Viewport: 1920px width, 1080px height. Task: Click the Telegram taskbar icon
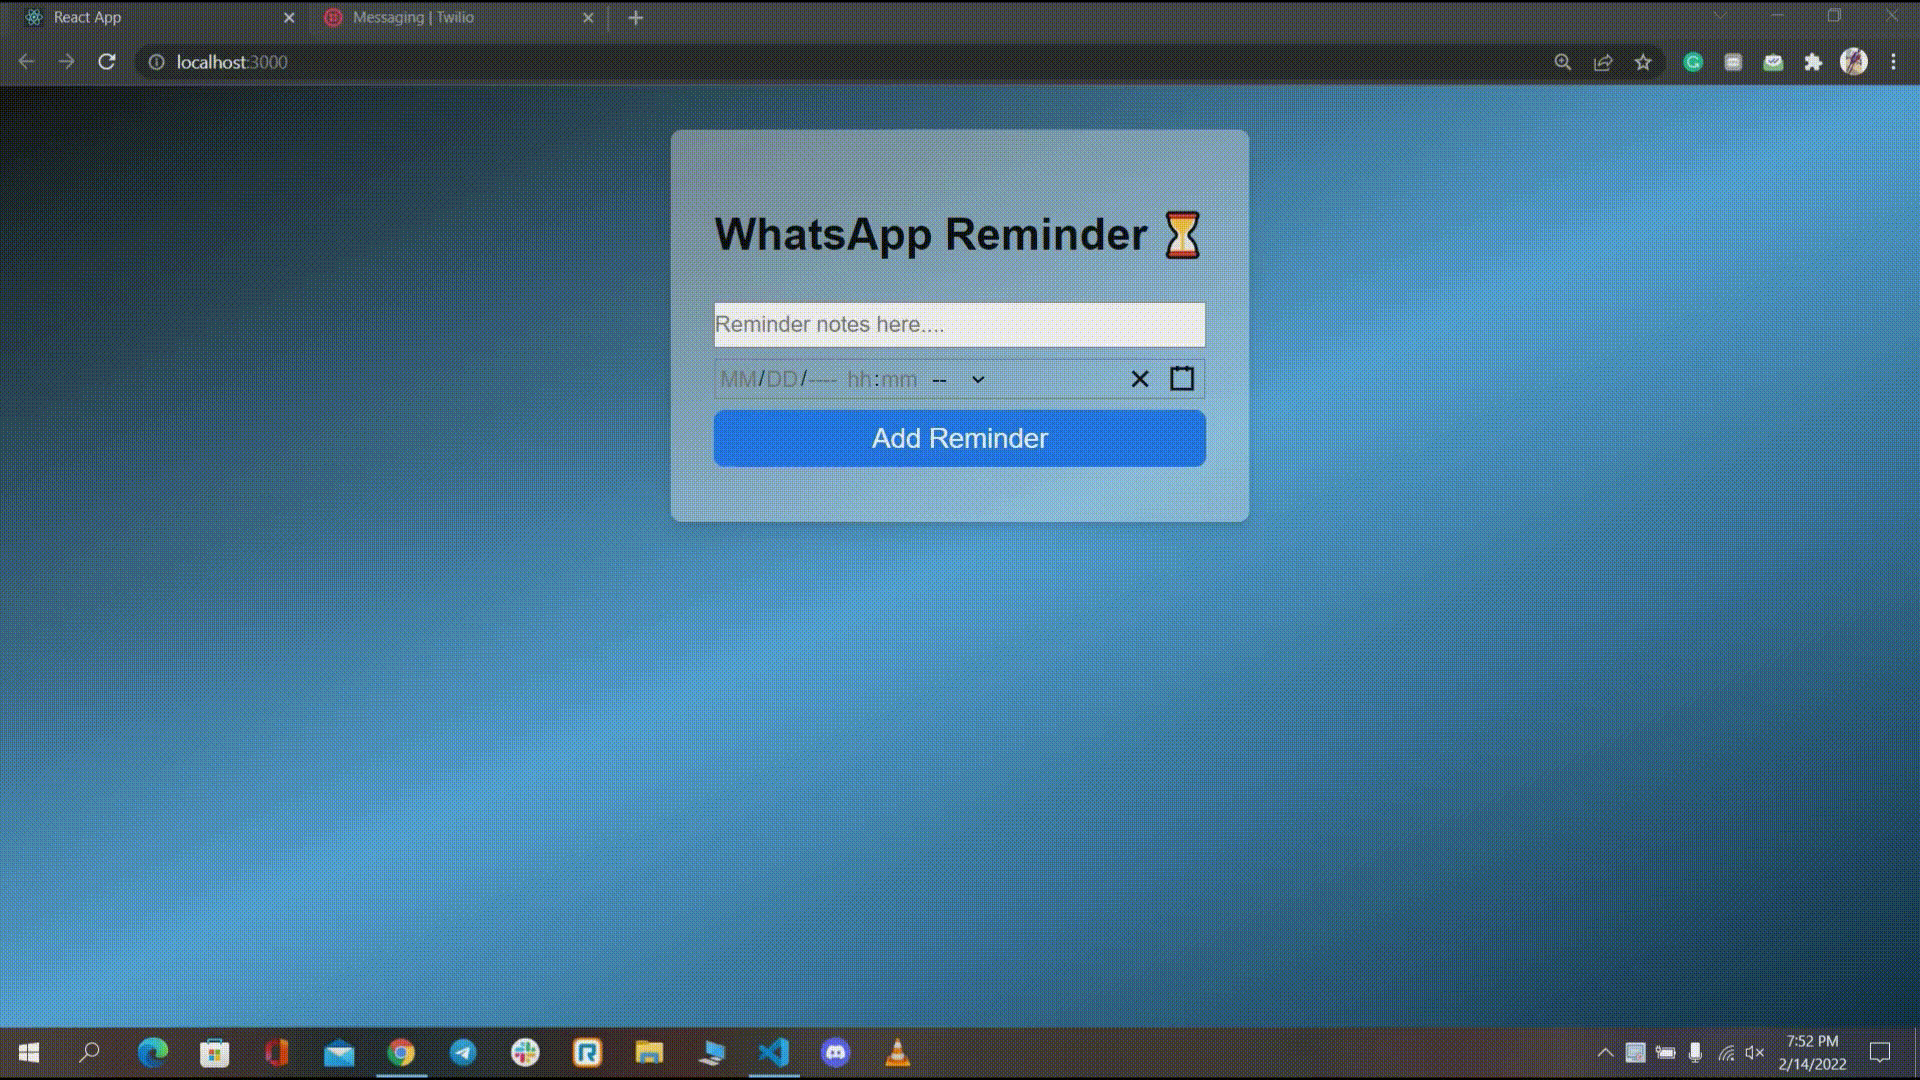(463, 1052)
